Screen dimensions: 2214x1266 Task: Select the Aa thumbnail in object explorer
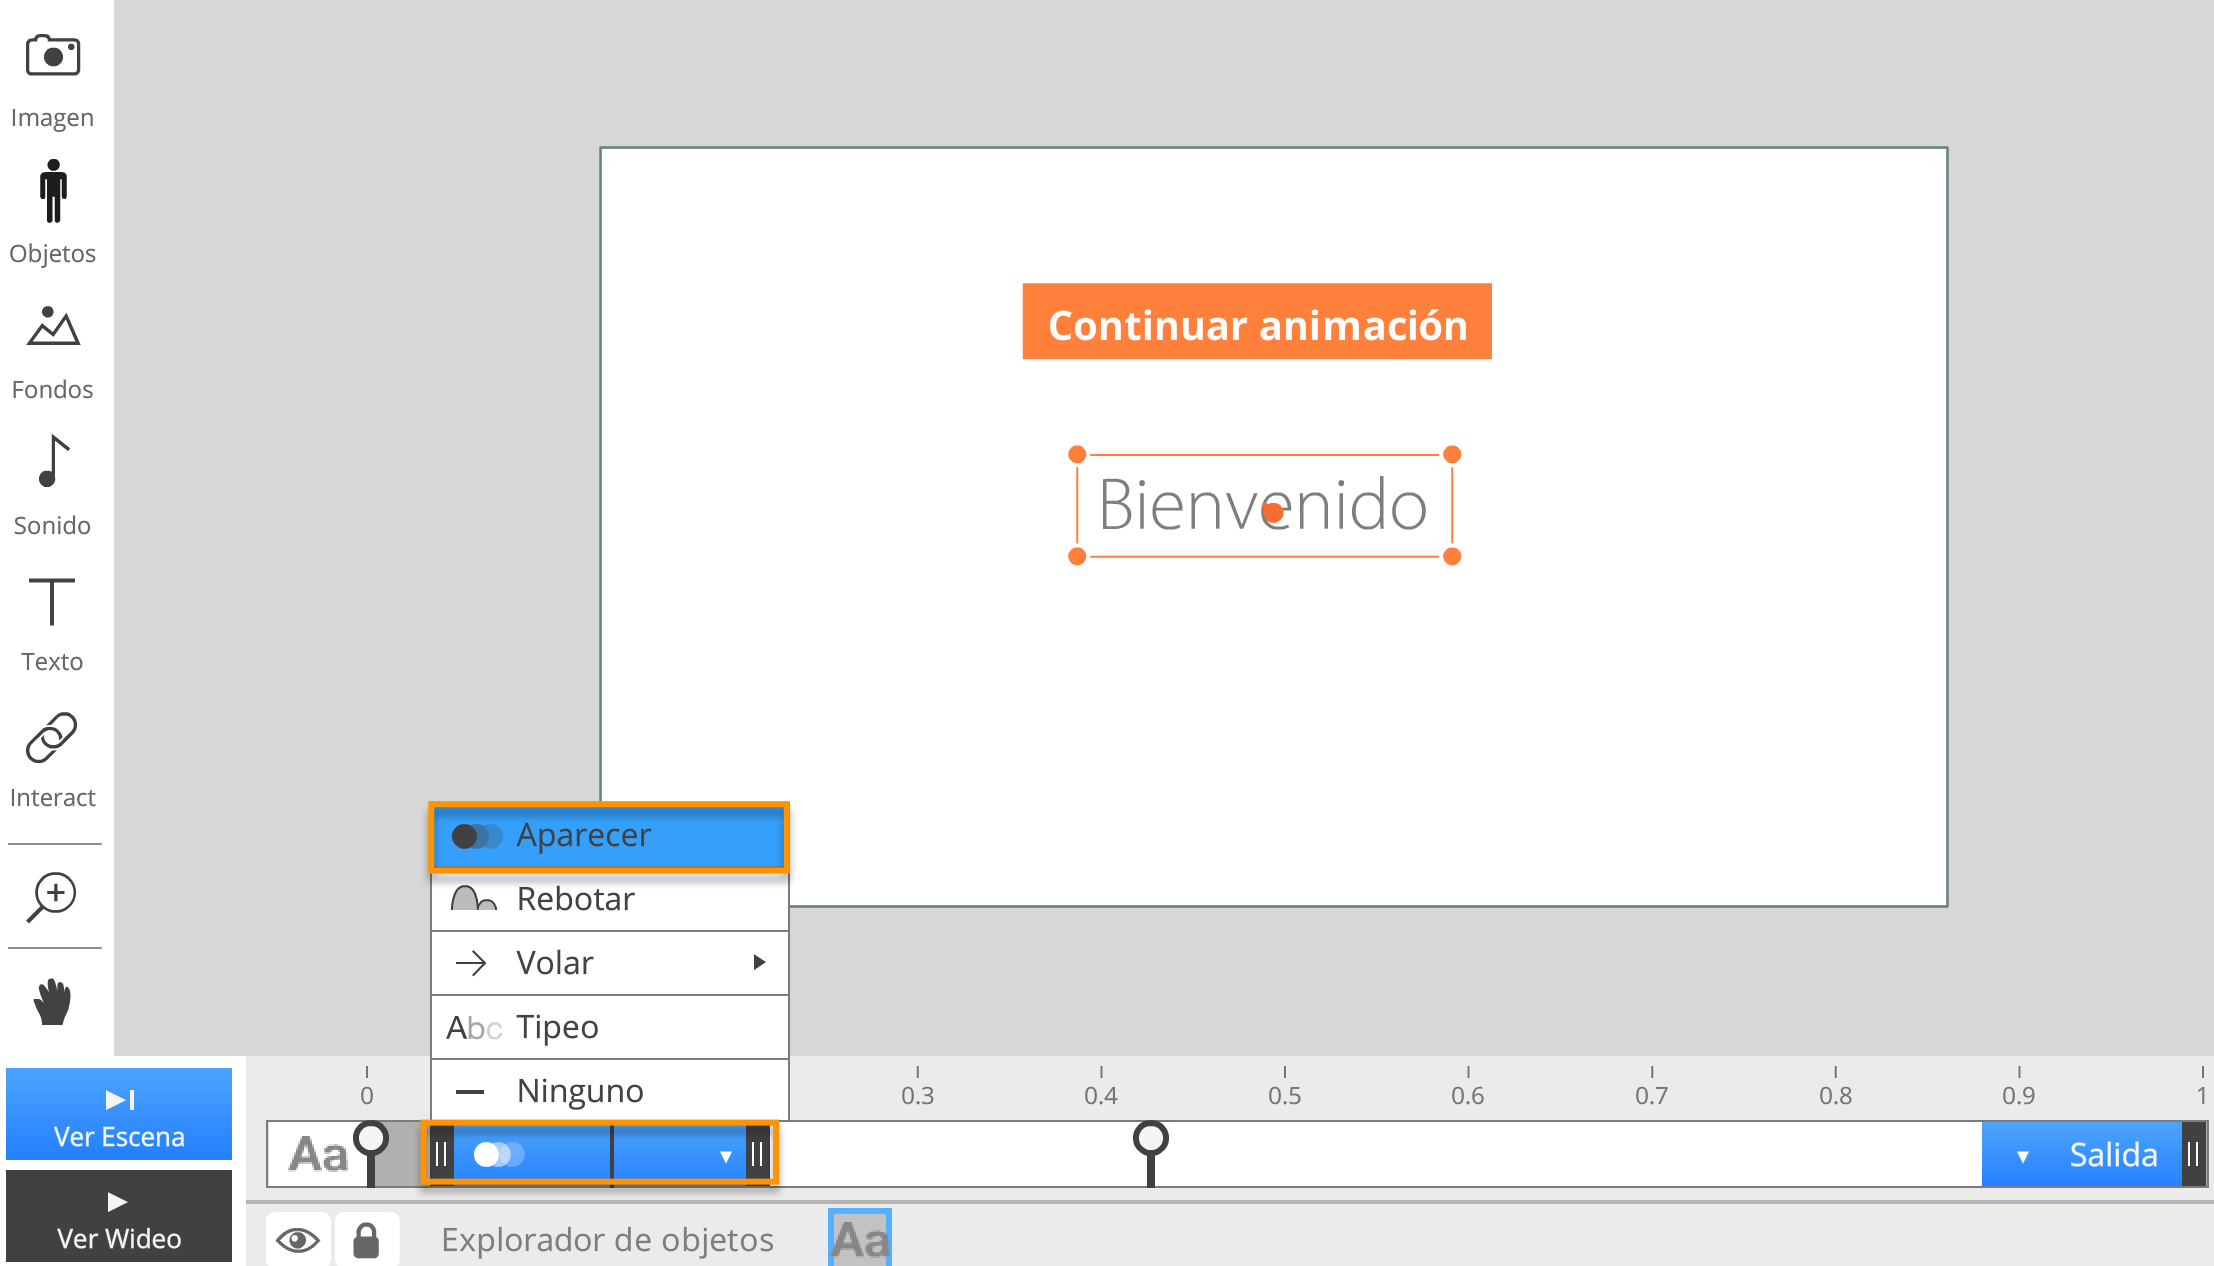(860, 1240)
